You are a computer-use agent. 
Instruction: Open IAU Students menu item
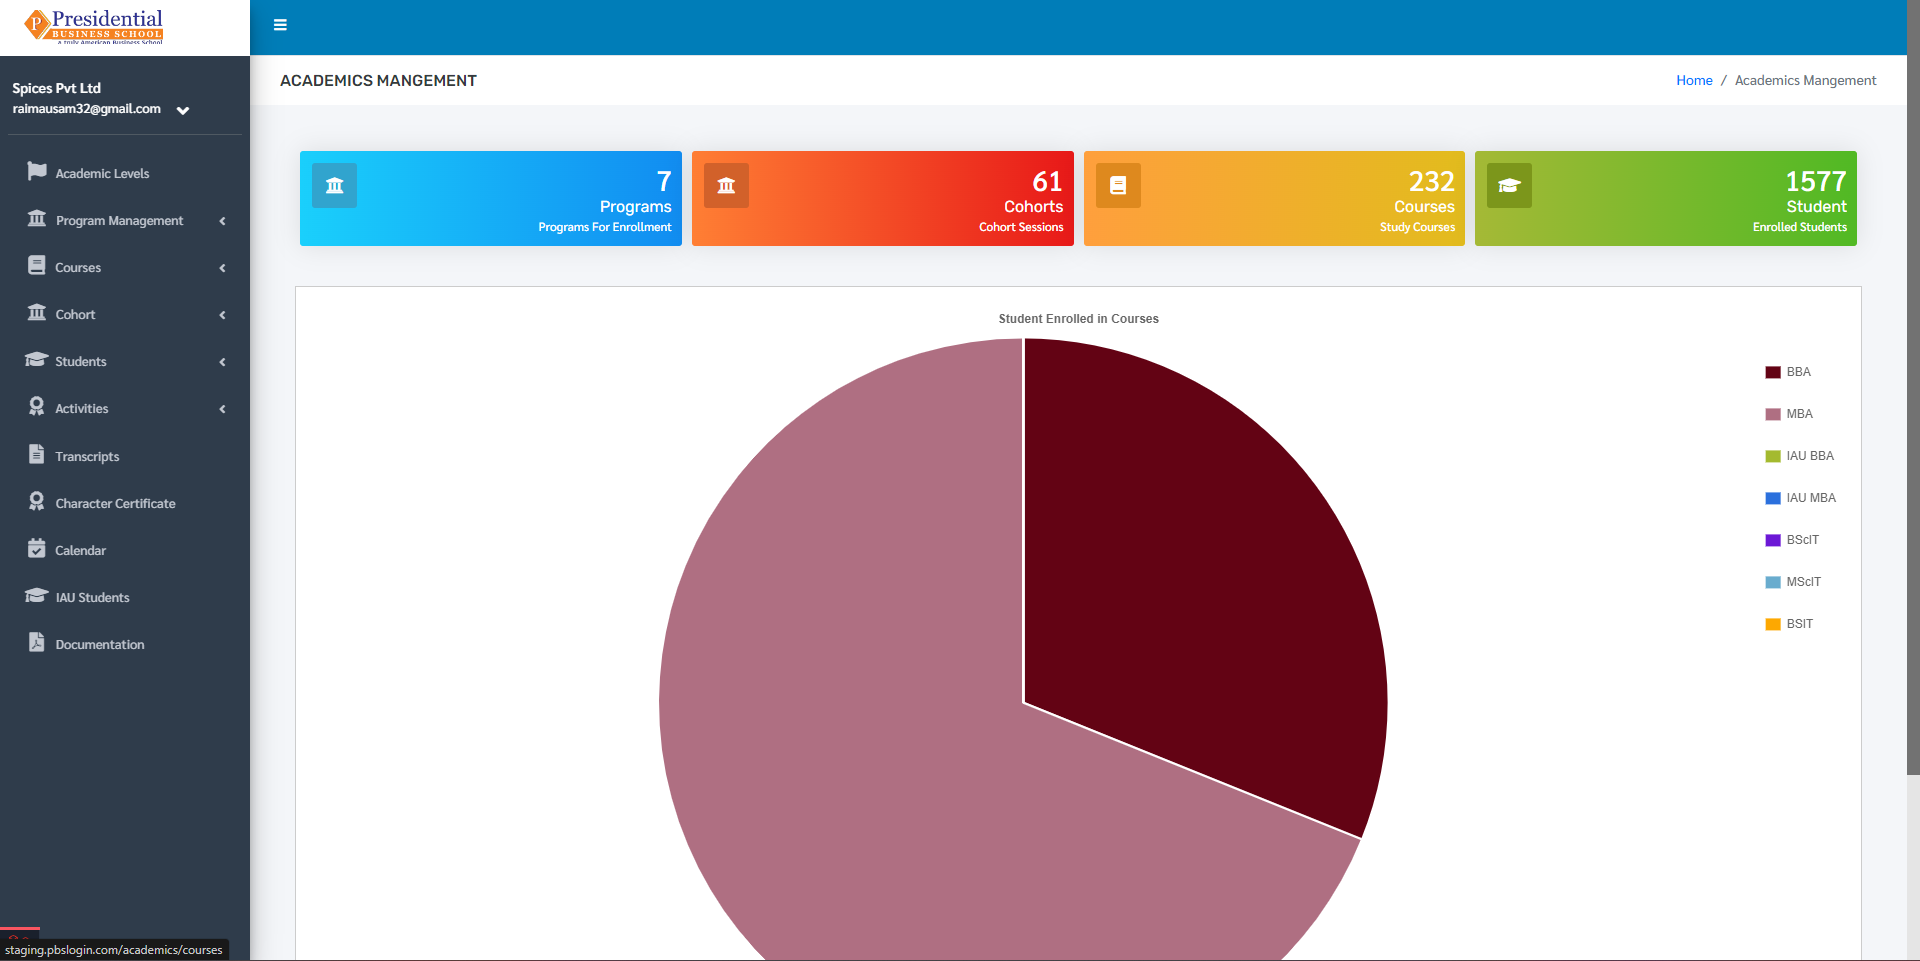pos(125,597)
